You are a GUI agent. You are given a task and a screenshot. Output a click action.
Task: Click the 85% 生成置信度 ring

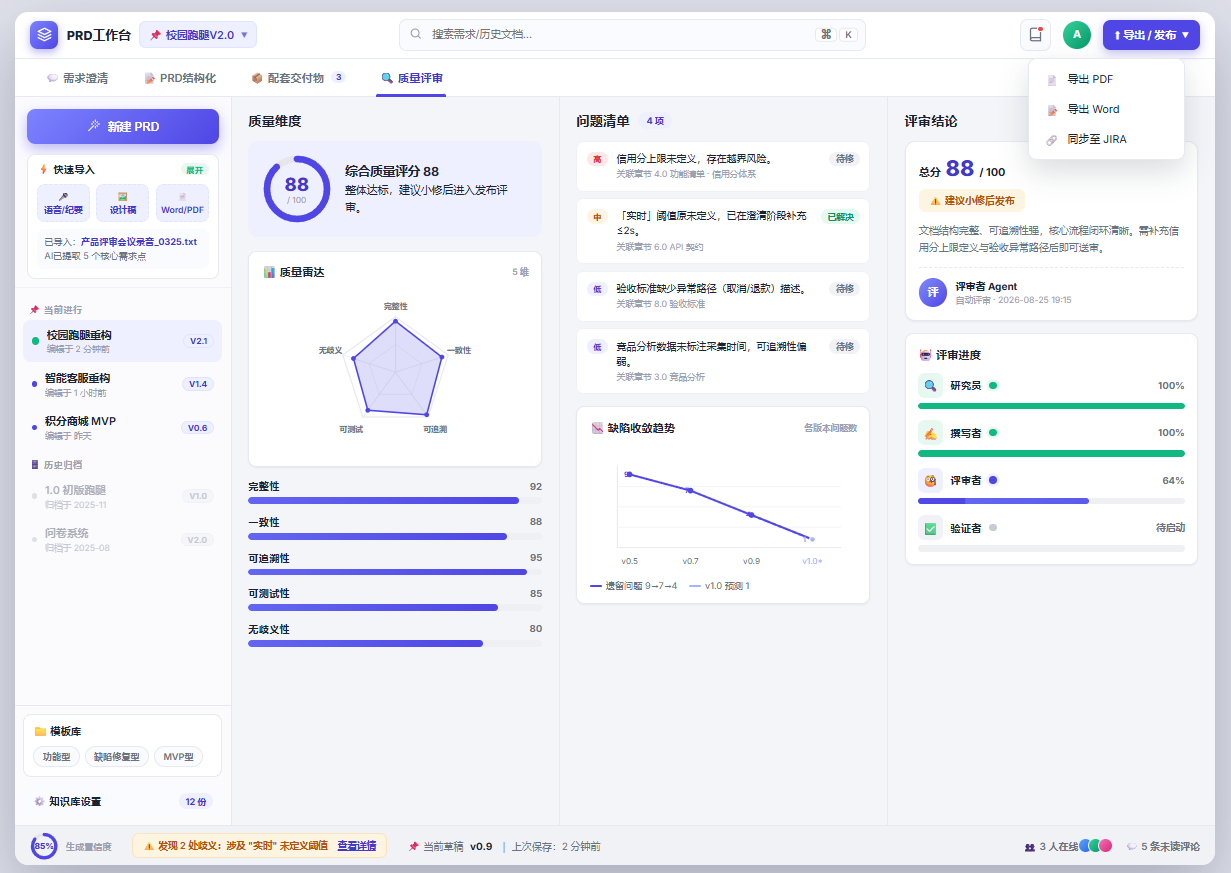pos(44,846)
